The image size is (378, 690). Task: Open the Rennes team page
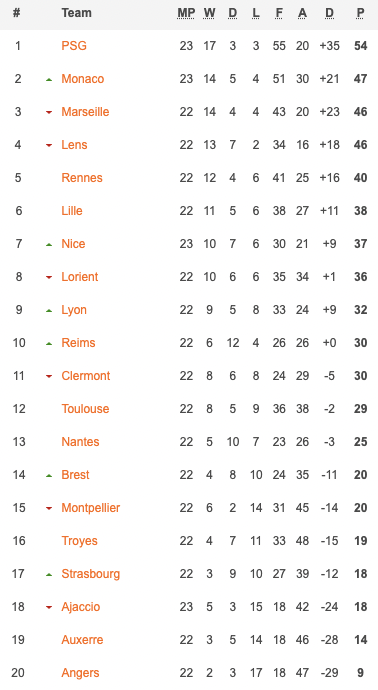pyautogui.click(x=82, y=178)
